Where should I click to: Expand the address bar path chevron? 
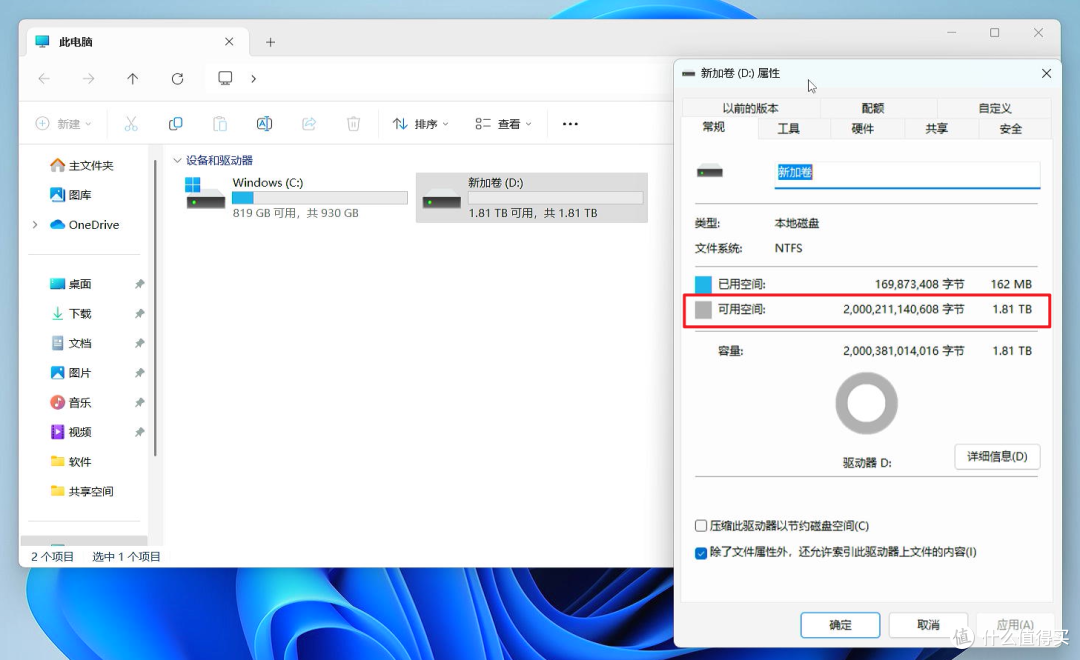pyautogui.click(x=253, y=79)
